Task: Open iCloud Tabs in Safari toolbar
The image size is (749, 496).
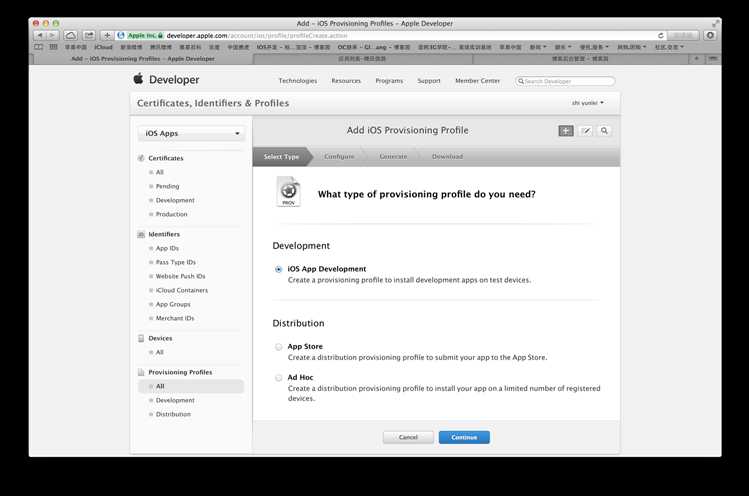Action: point(71,35)
